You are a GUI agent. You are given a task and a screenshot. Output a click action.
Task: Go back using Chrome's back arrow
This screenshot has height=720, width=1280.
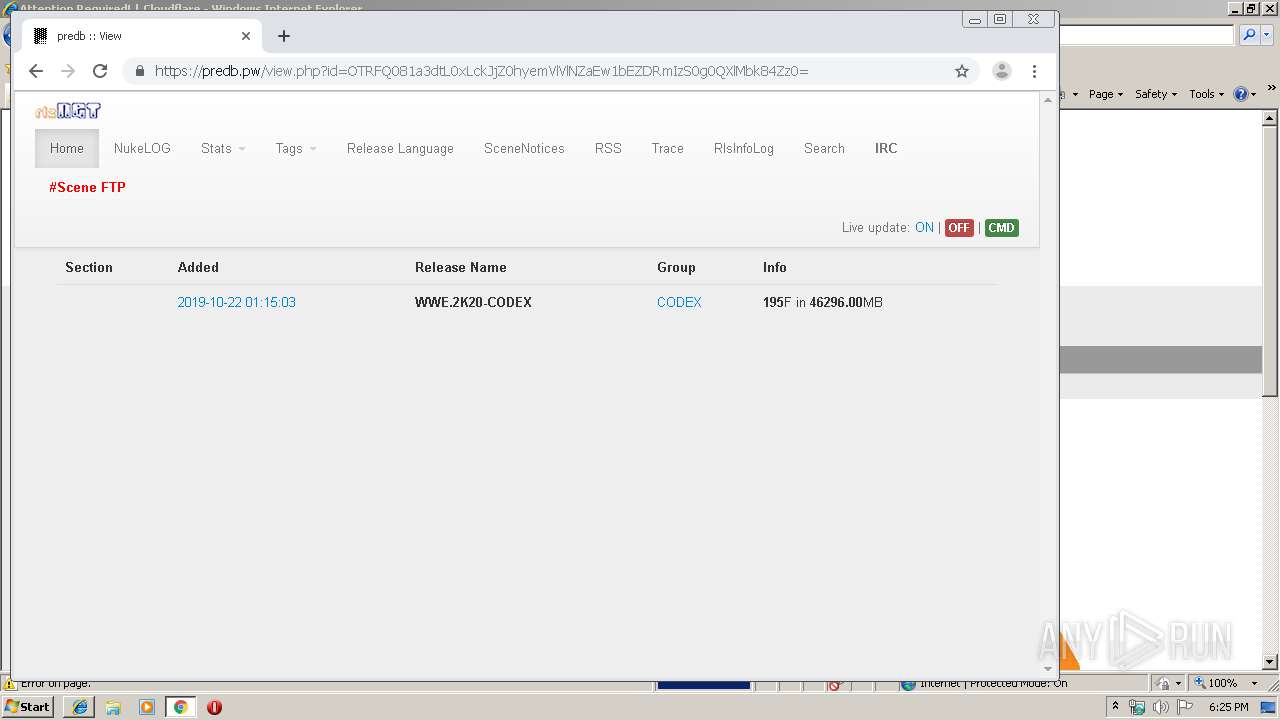[x=36, y=71]
